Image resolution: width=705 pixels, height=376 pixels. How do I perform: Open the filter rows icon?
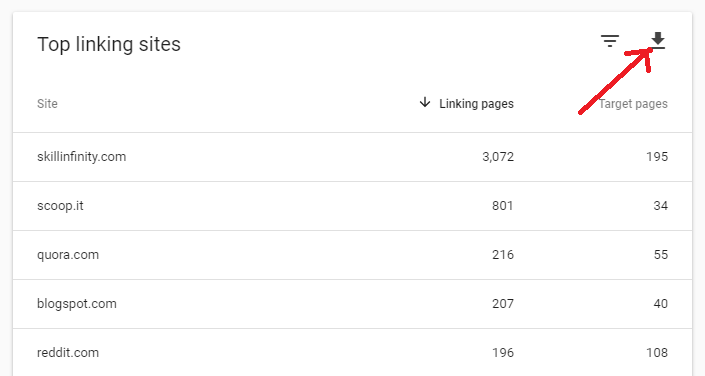tap(610, 41)
